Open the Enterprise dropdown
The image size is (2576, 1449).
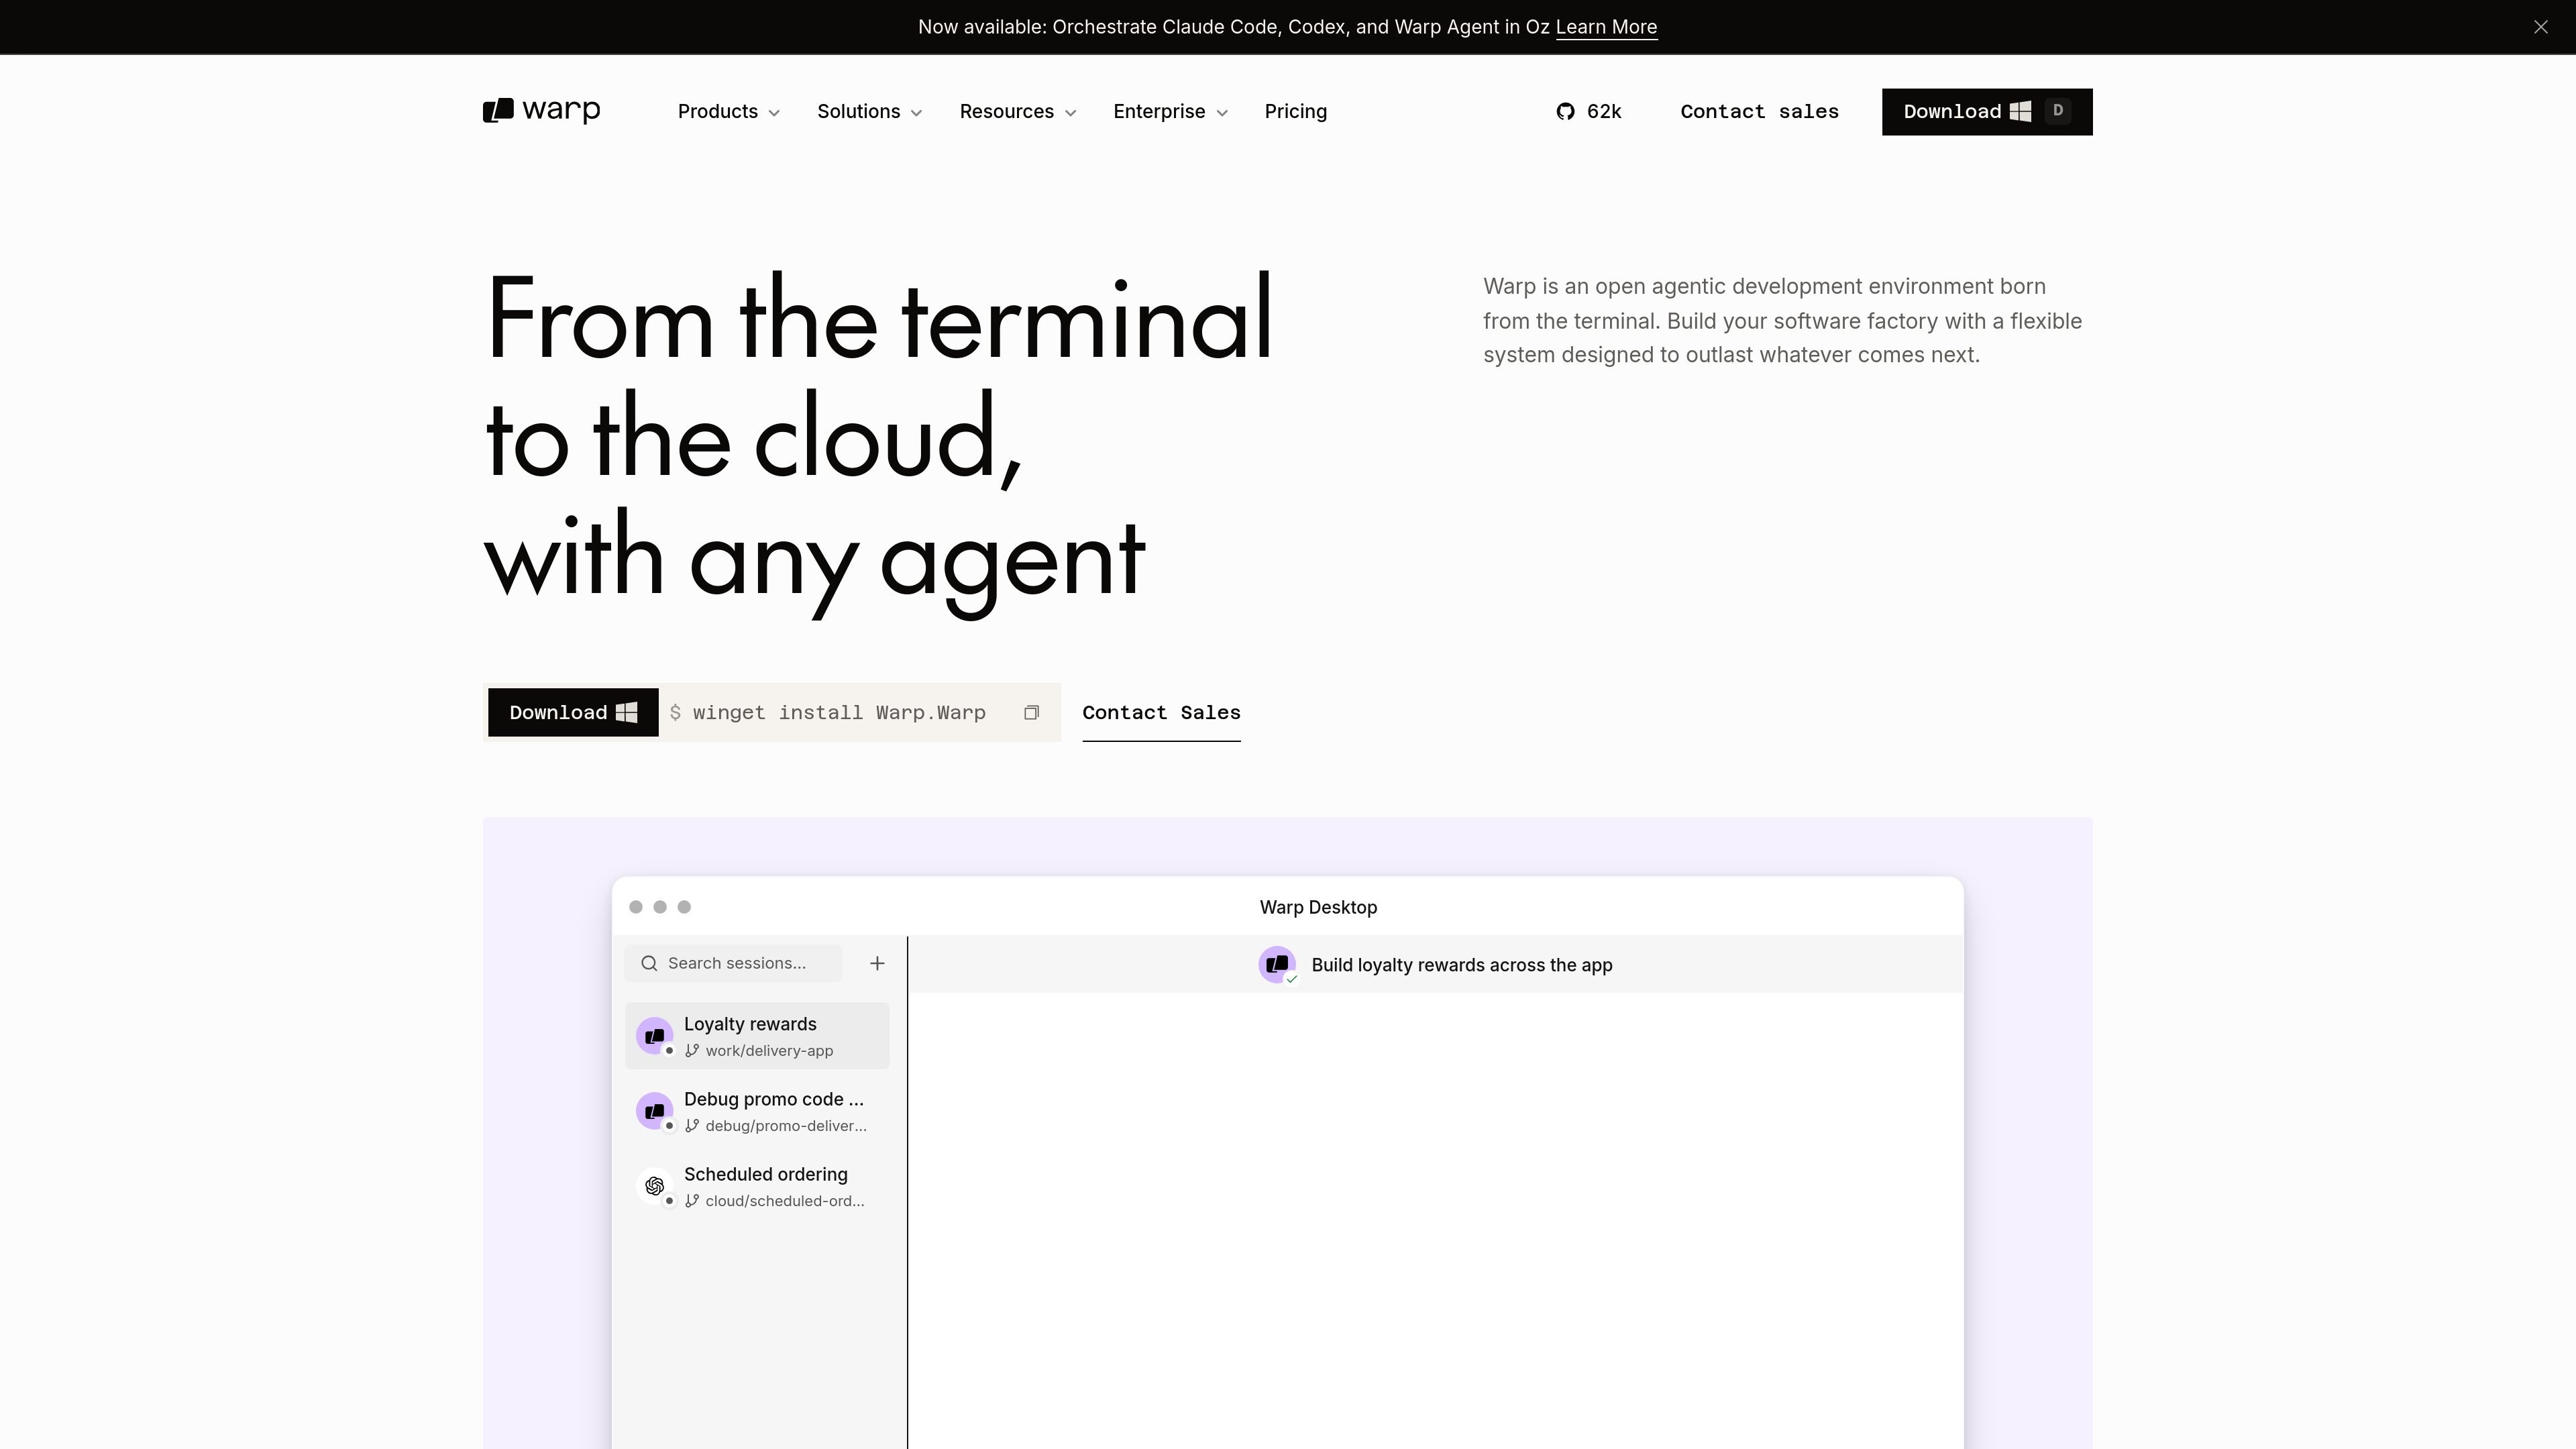(x=1170, y=112)
